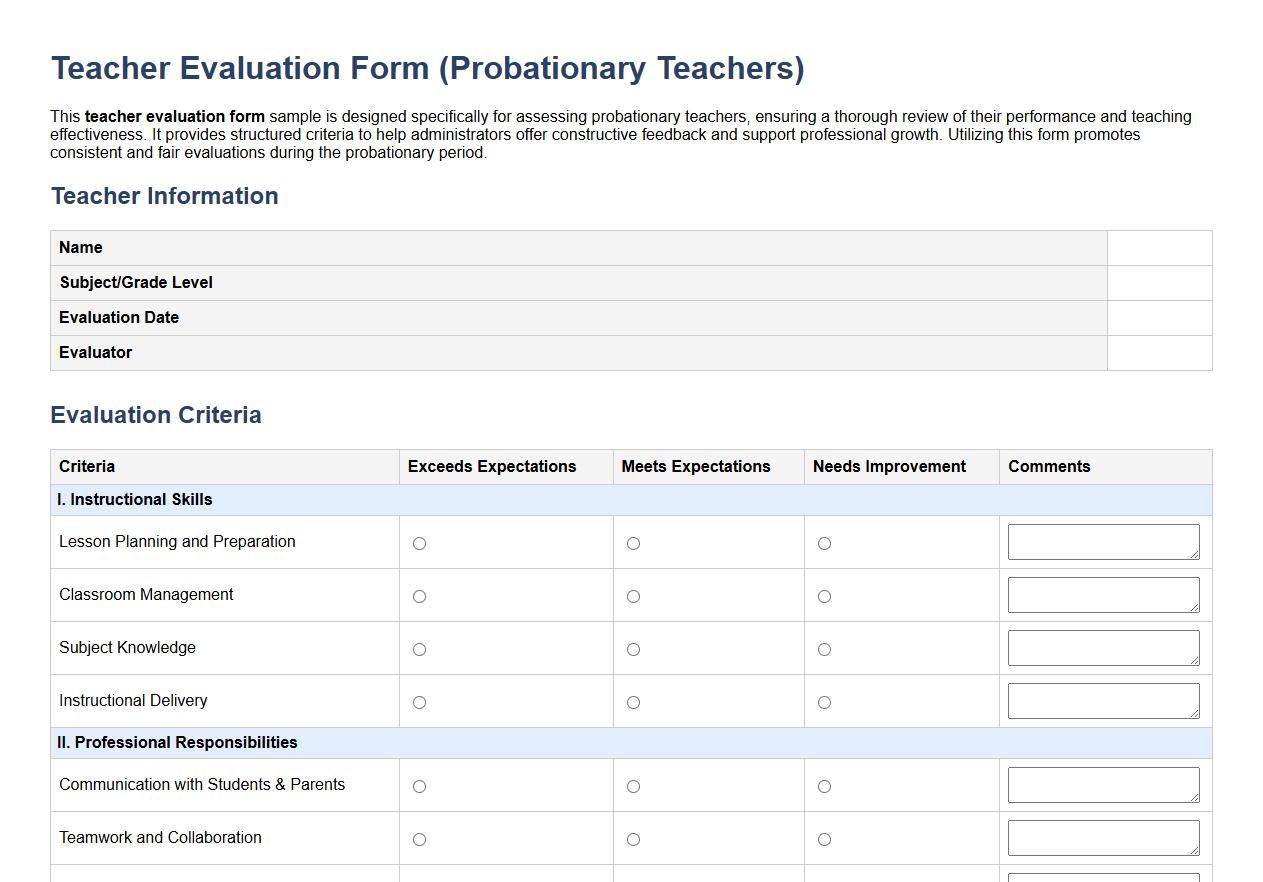Click the Comments box for Teamwork and Collaboration

tap(1102, 837)
